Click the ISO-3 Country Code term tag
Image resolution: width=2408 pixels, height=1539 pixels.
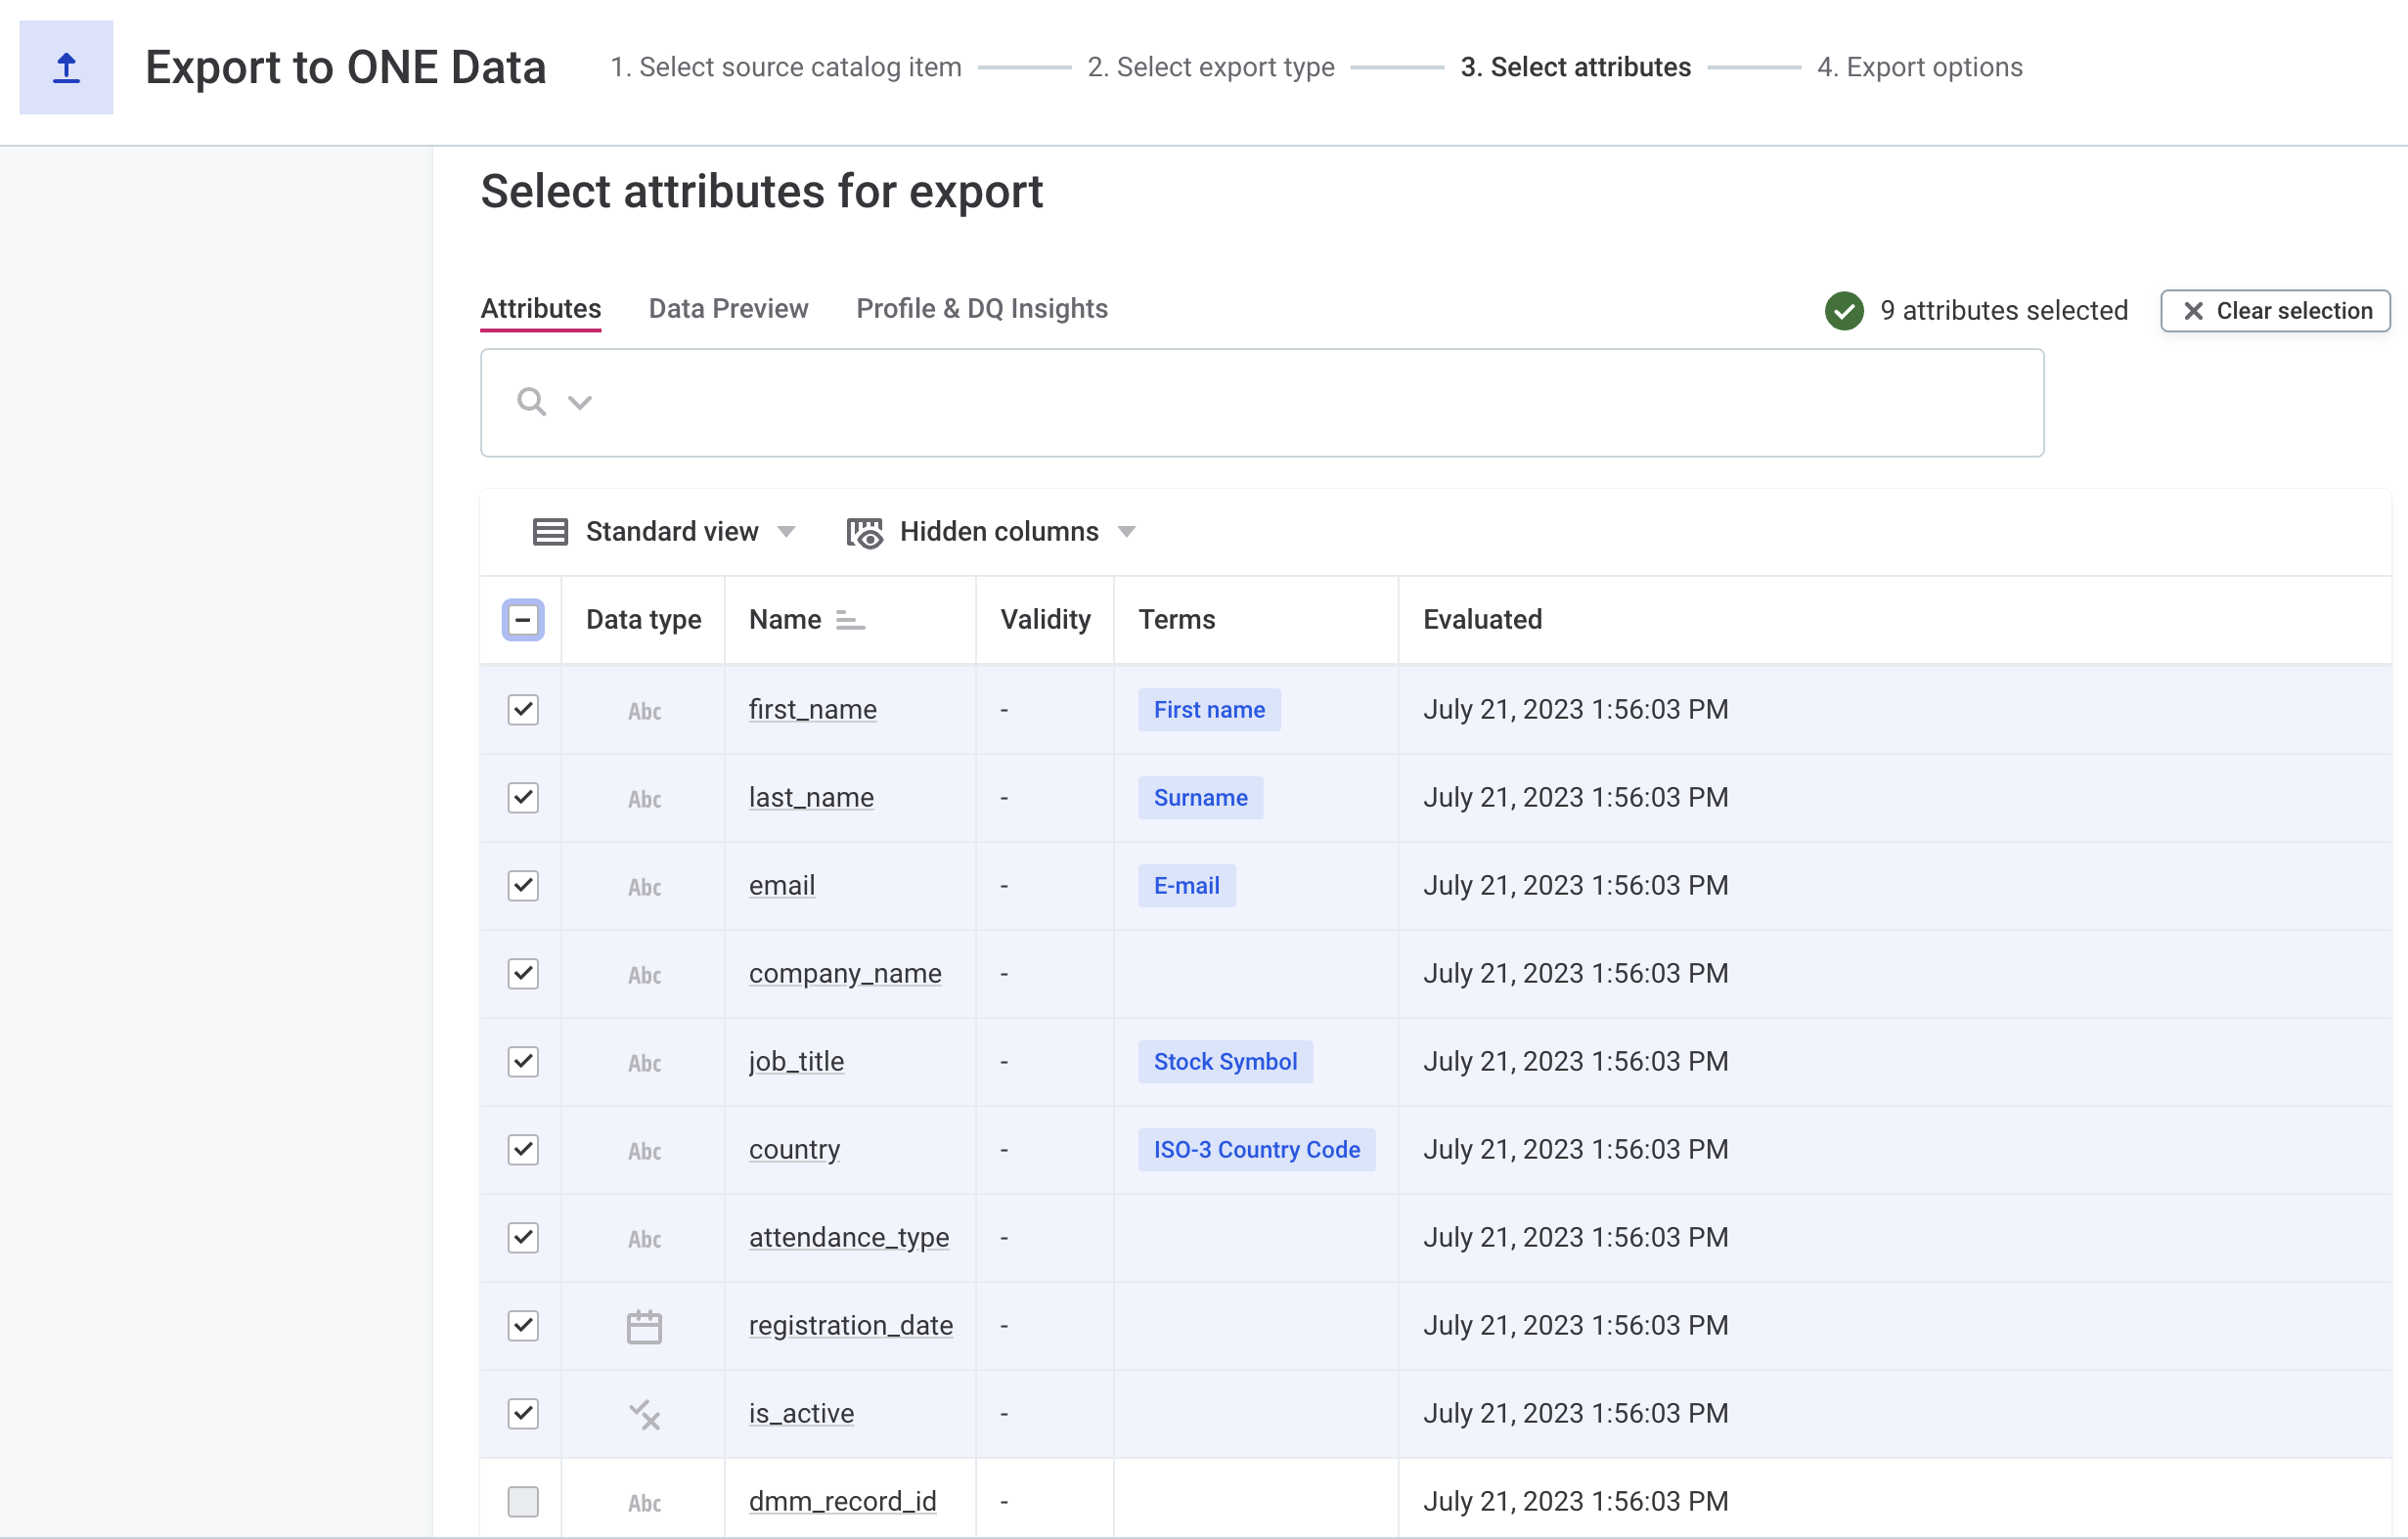click(x=1256, y=1149)
